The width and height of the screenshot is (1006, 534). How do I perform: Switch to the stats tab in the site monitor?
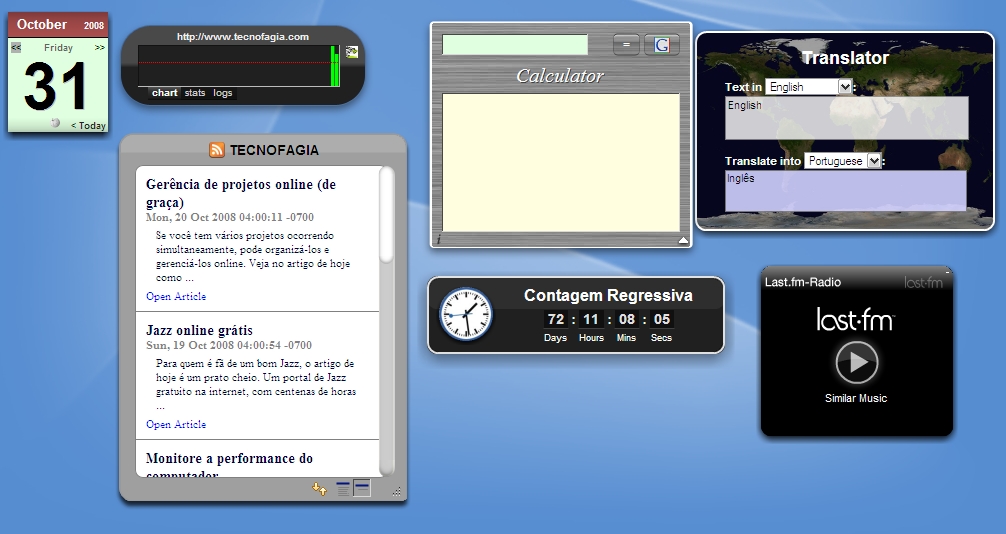195,93
